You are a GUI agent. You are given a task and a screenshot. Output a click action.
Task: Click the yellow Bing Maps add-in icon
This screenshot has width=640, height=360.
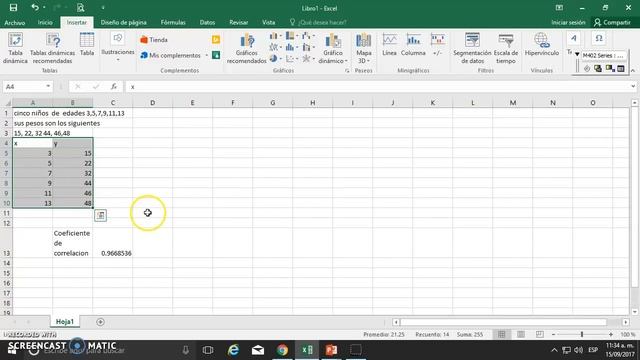click(216, 40)
